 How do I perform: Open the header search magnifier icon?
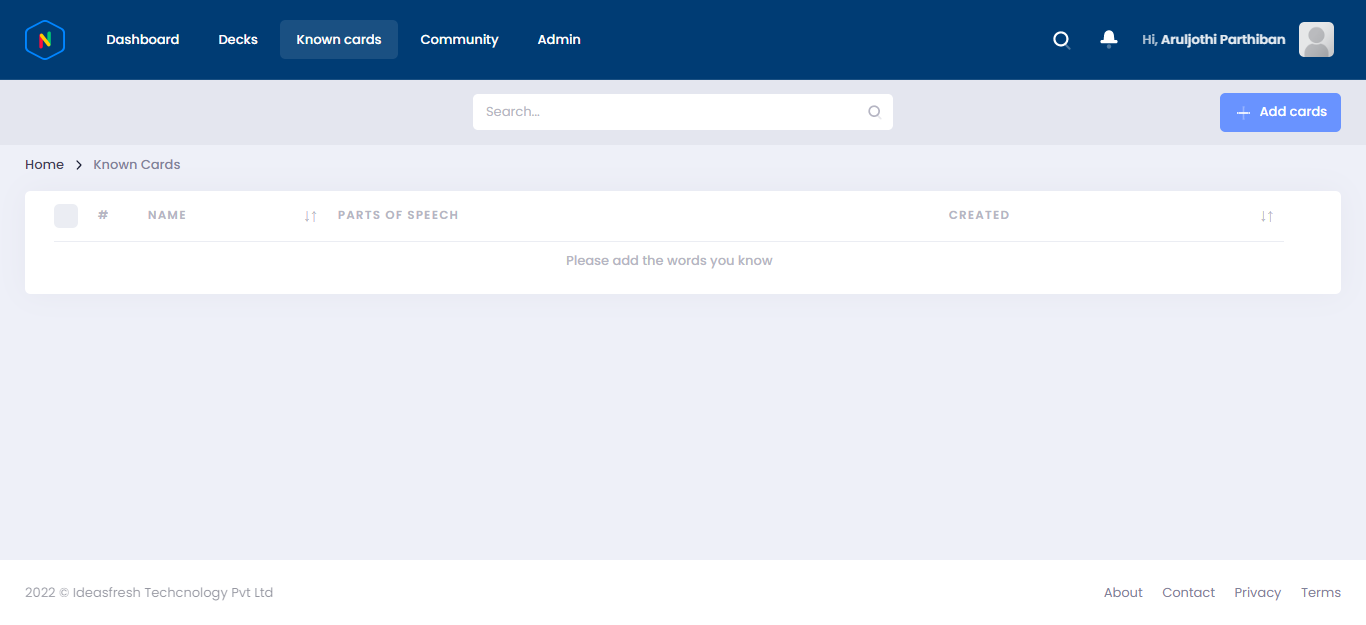tap(1062, 40)
